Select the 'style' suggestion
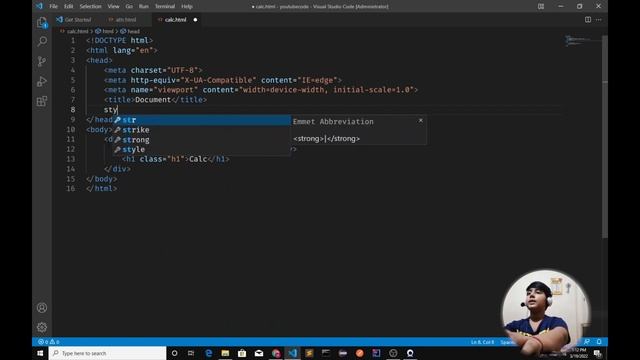This screenshot has height=360, width=640. click(x=201, y=149)
